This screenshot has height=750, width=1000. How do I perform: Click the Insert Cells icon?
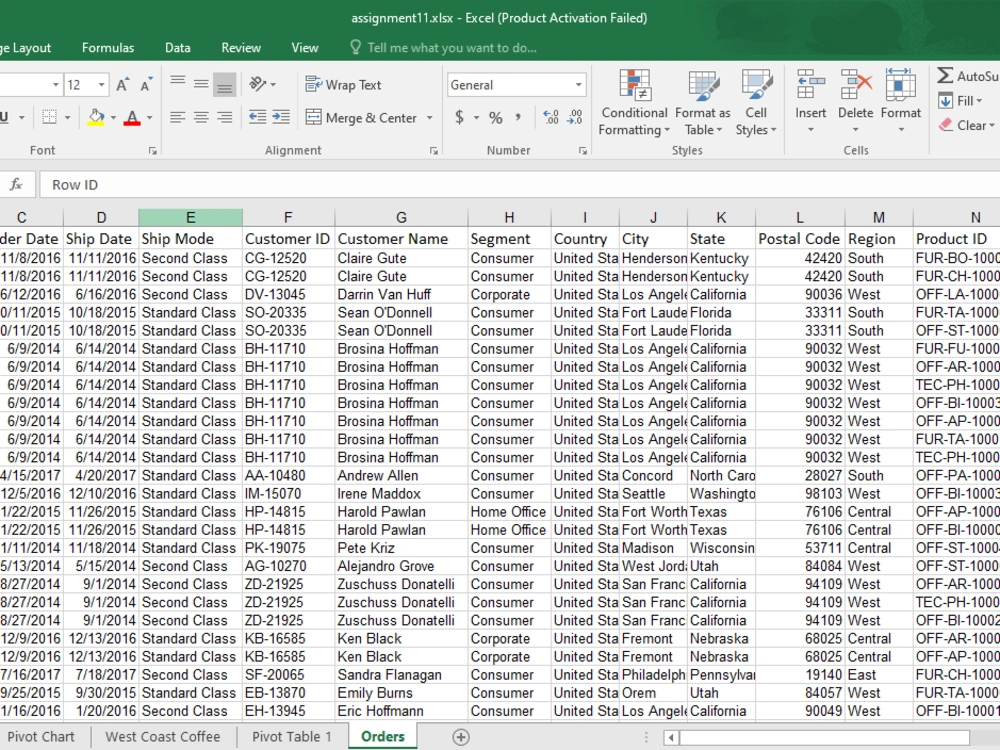810,94
